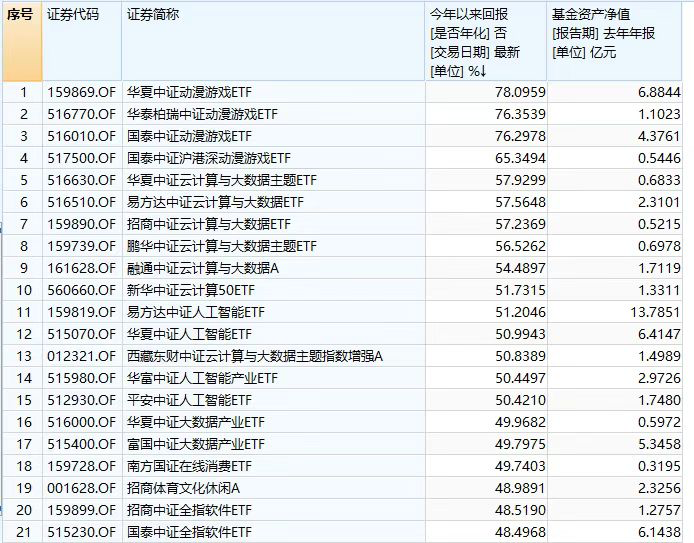The width and height of the screenshot is (694, 543).
Task: Open 招商中证全指软件ETF name
Action: tap(189, 510)
